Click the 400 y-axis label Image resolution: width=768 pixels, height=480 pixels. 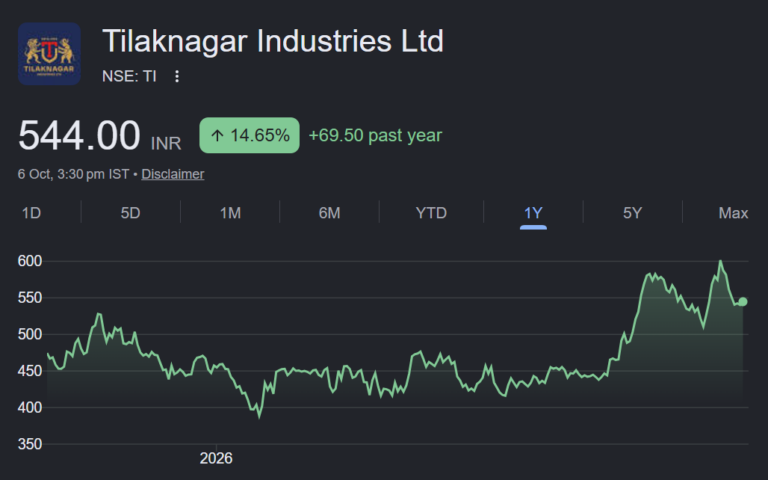30,408
